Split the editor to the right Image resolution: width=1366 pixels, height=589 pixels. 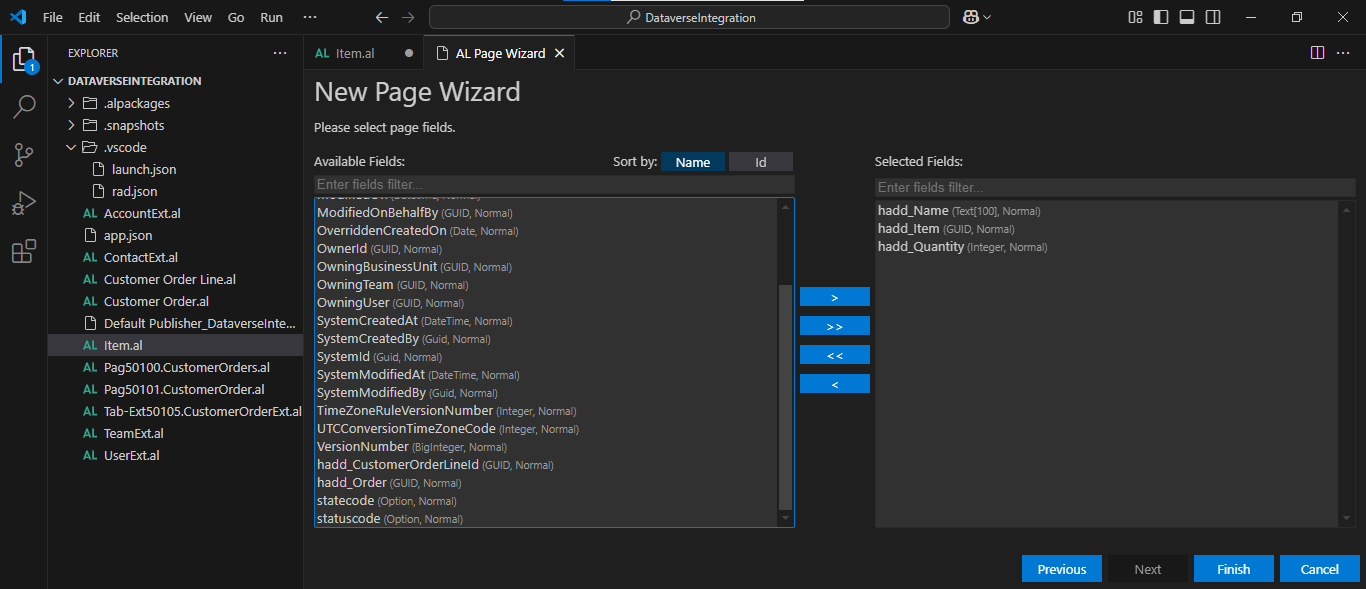tap(1317, 53)
